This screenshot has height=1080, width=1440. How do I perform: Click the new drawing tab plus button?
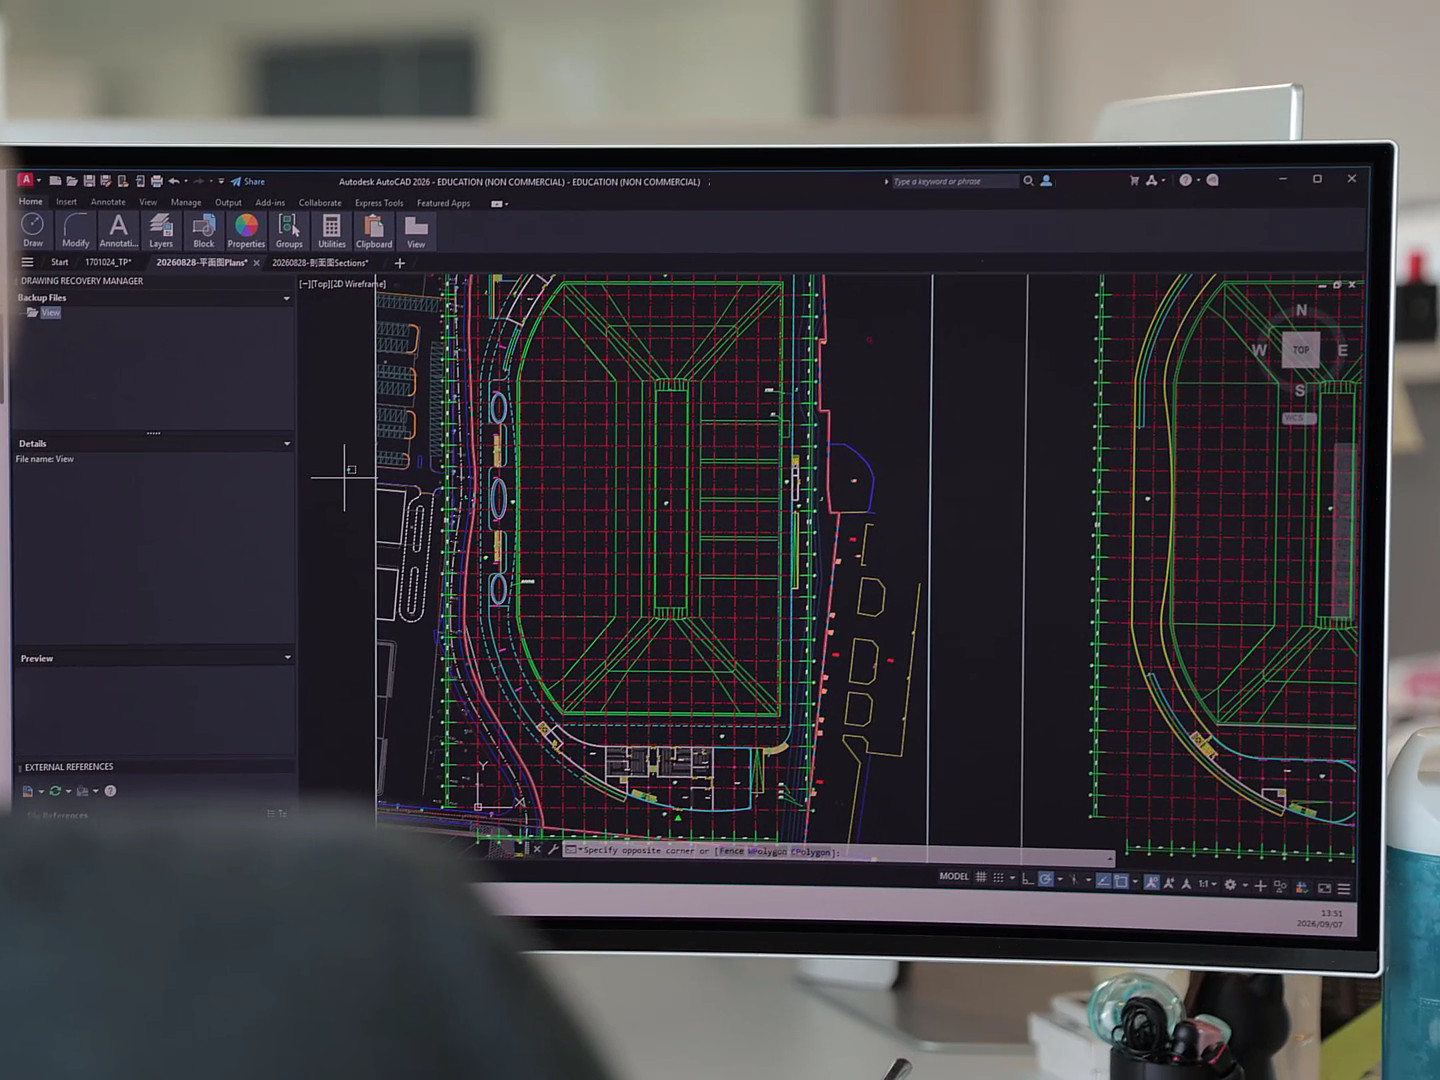pos(400,263)
